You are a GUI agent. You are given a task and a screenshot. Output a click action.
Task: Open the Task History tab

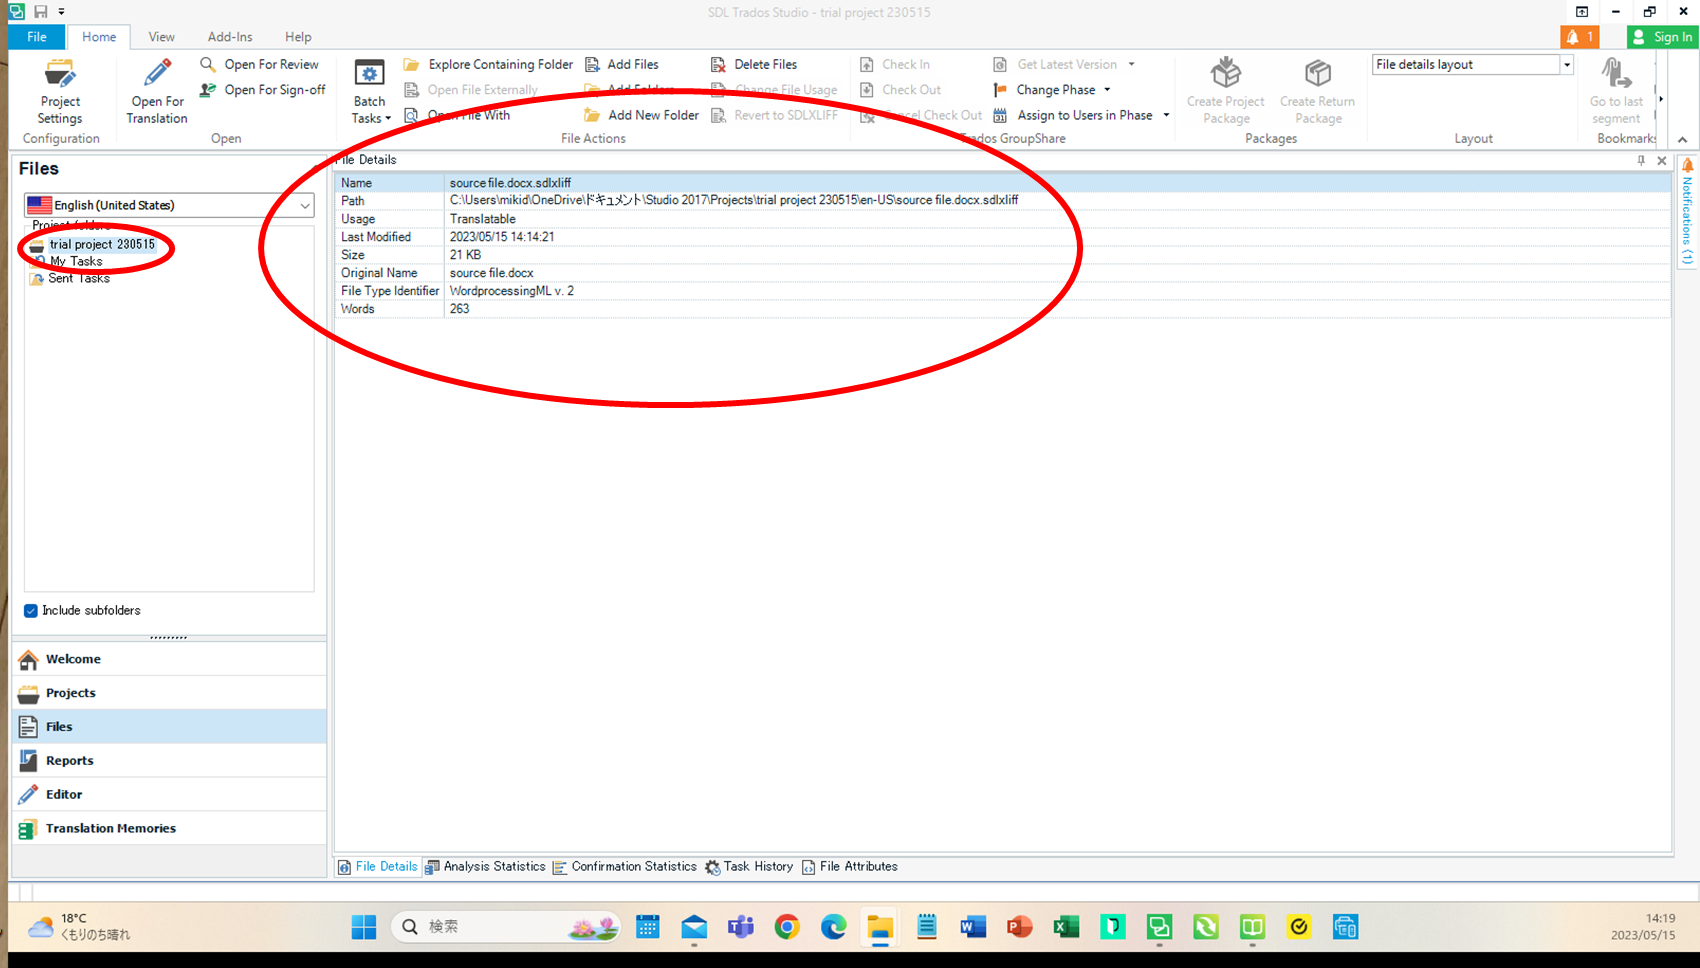(749, 867)
